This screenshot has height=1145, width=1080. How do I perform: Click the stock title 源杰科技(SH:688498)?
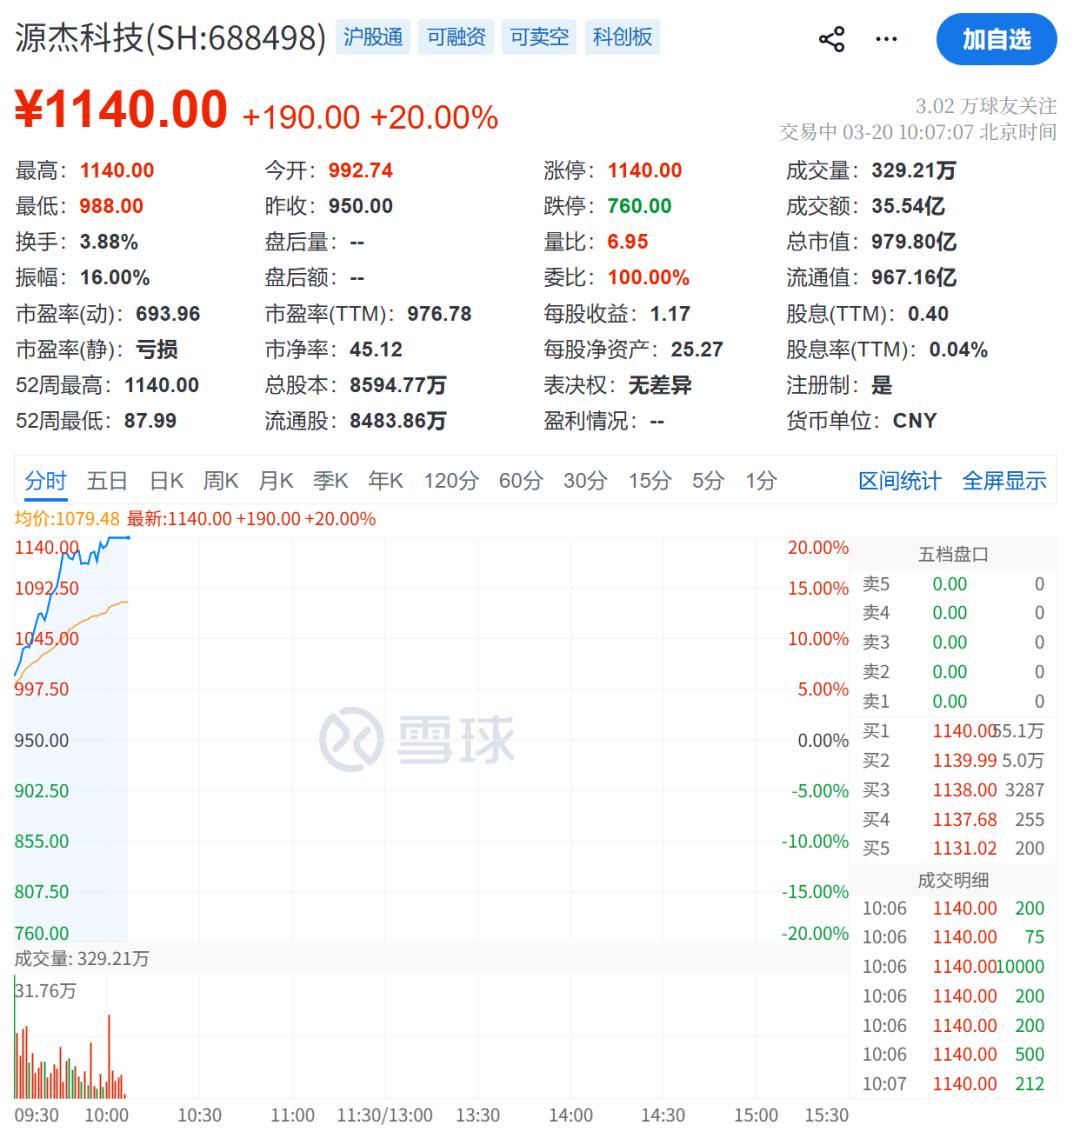170,37
